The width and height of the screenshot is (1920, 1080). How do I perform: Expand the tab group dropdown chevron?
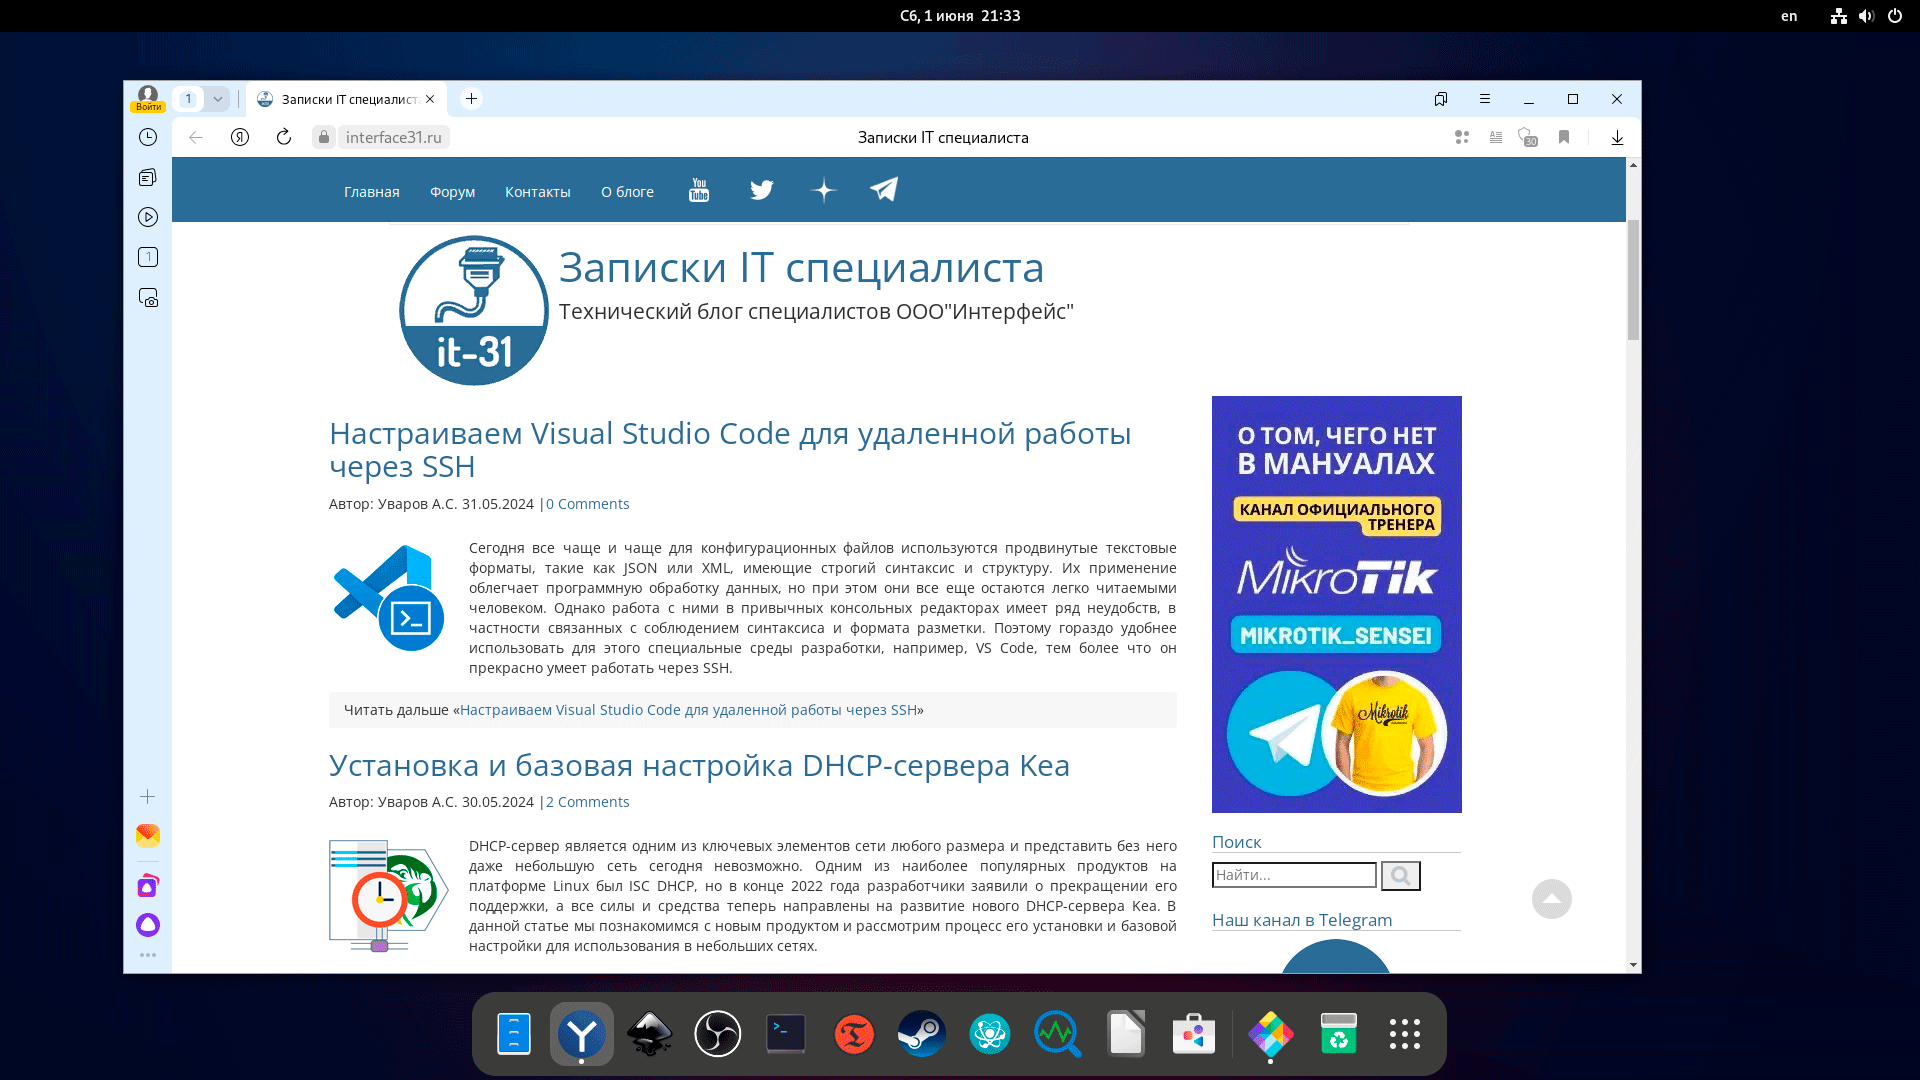click(217, 99)
